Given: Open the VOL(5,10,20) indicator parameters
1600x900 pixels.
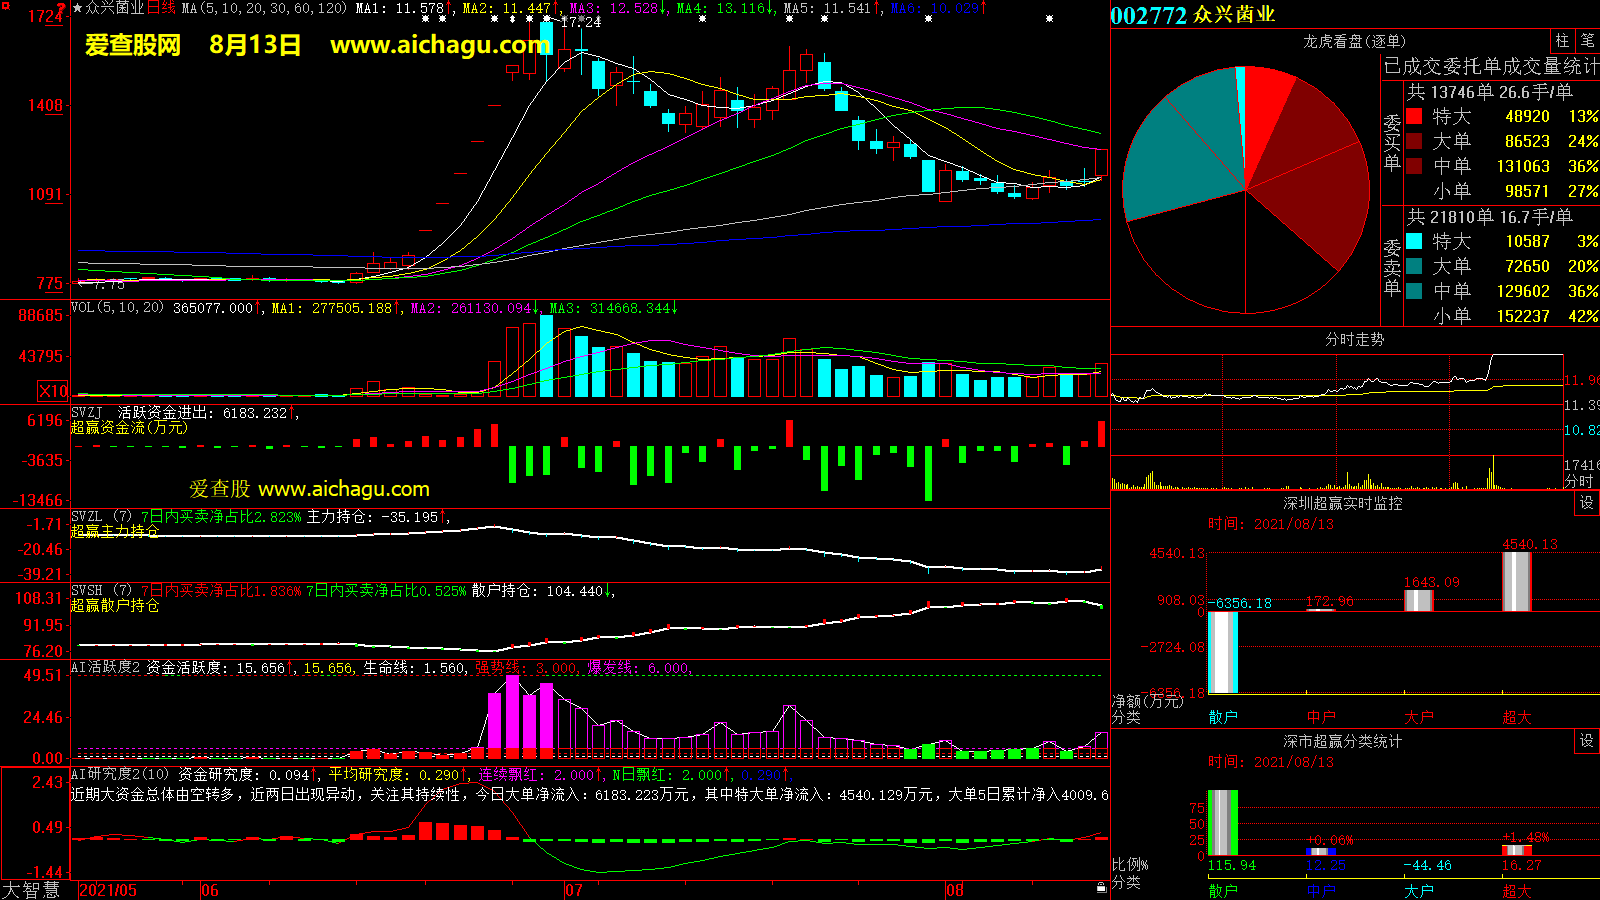Looking at the screenshot, I should tap(117, 308).
